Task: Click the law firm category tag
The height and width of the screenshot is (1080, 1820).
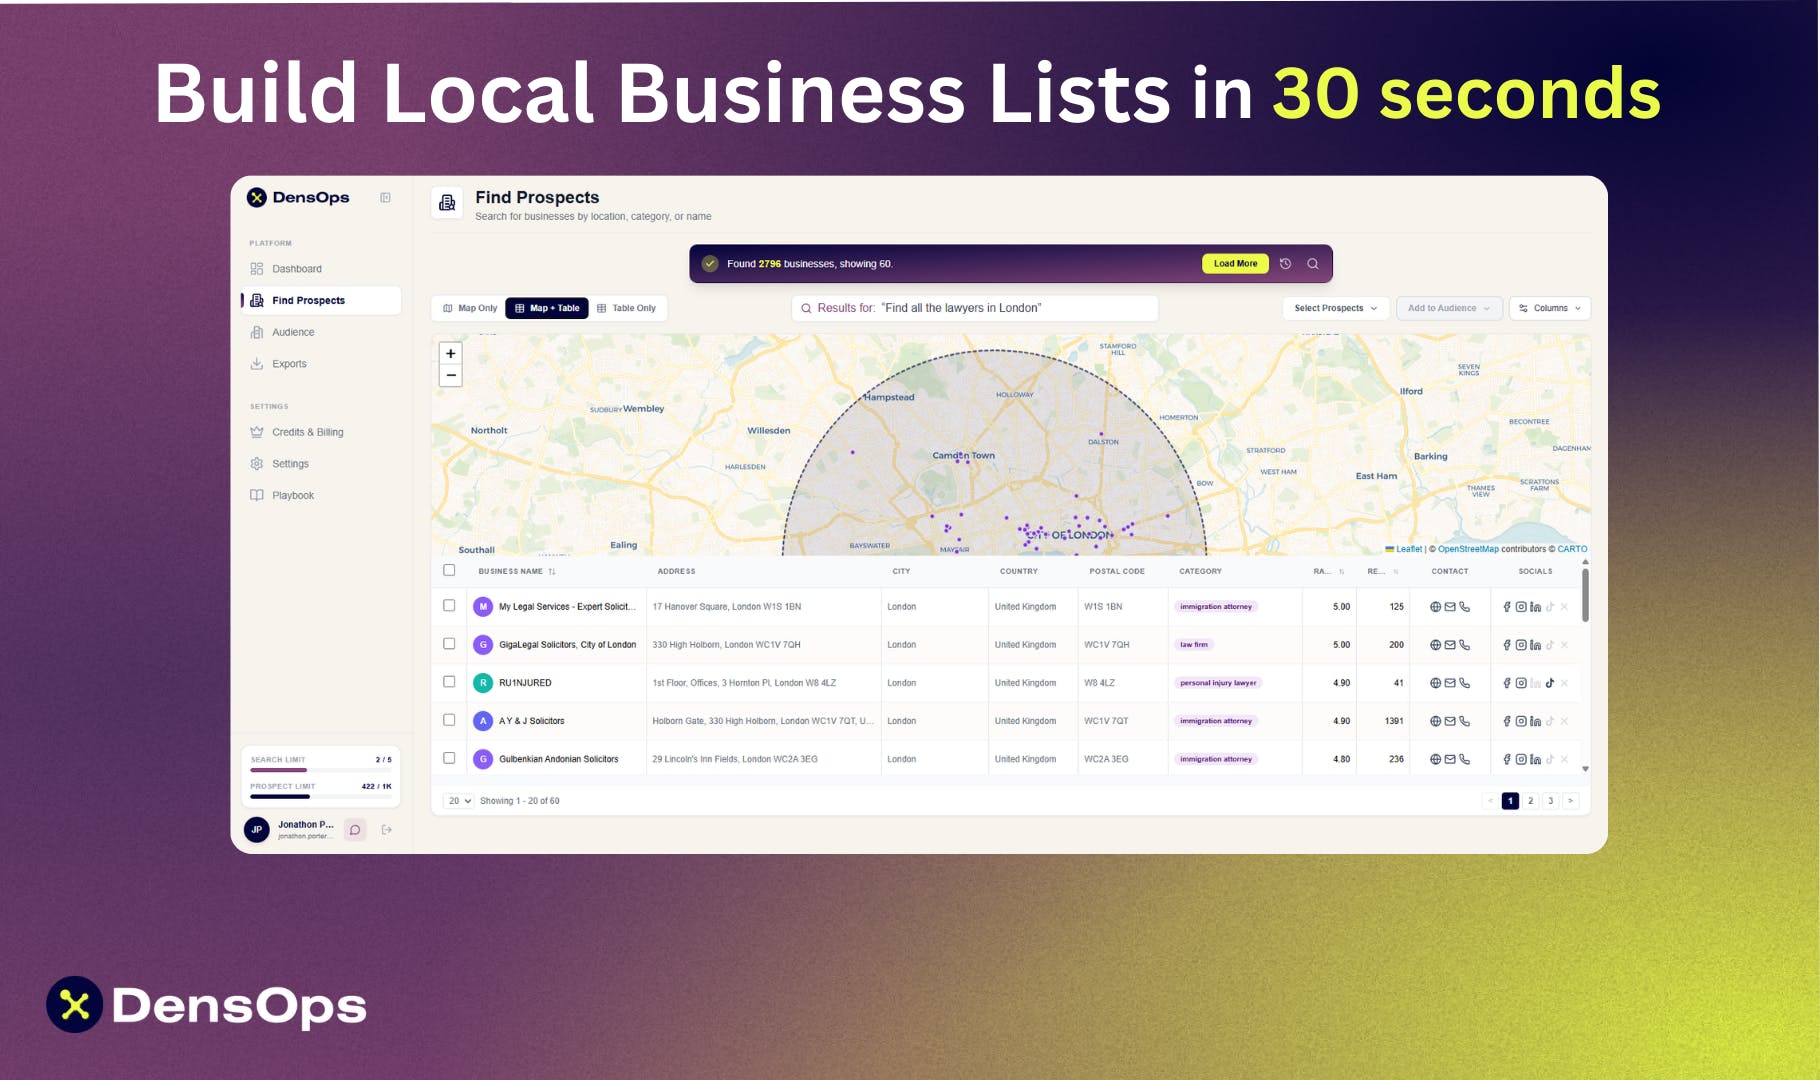Action: coord(1194,645)
